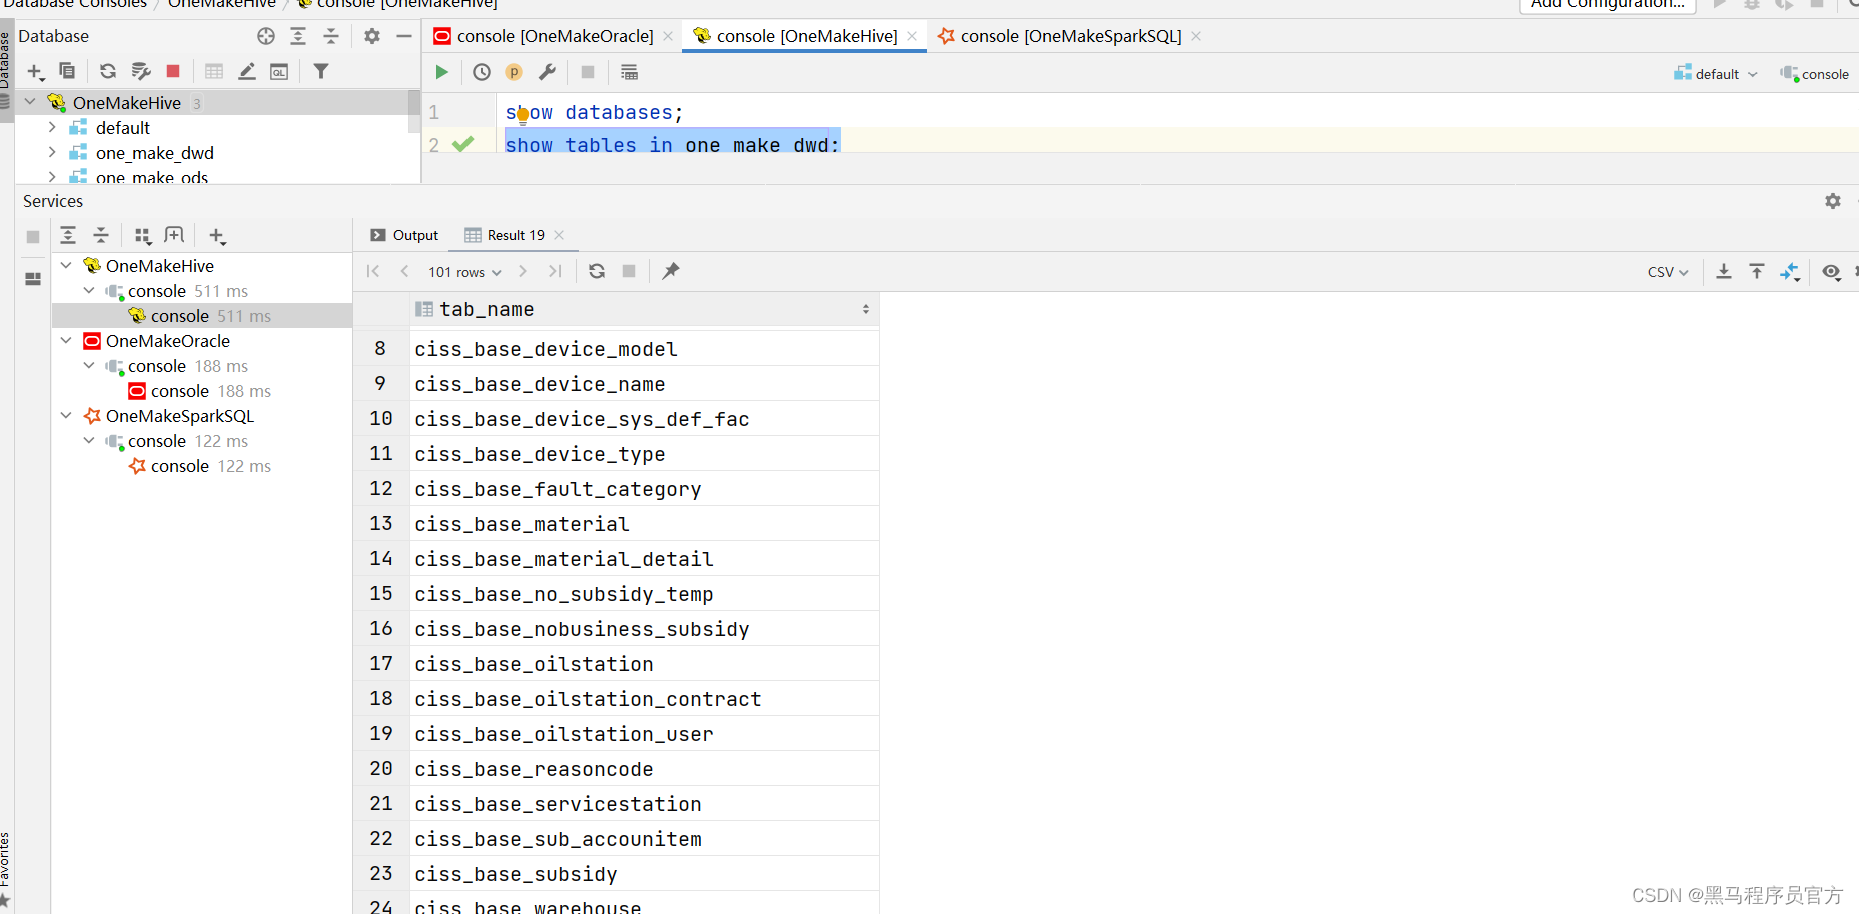Expand the default schema node
This screenshot has height=914, width=1859.
pyautogui.click(x=52, y=127)
